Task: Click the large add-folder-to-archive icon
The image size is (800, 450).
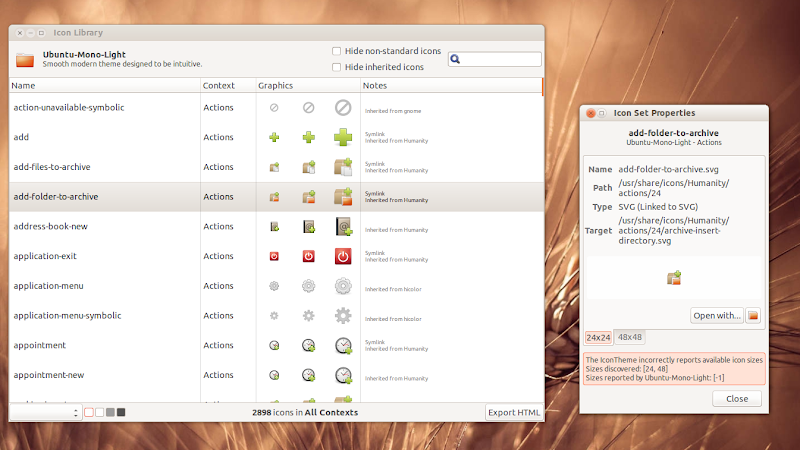Action: coord(343,196)
